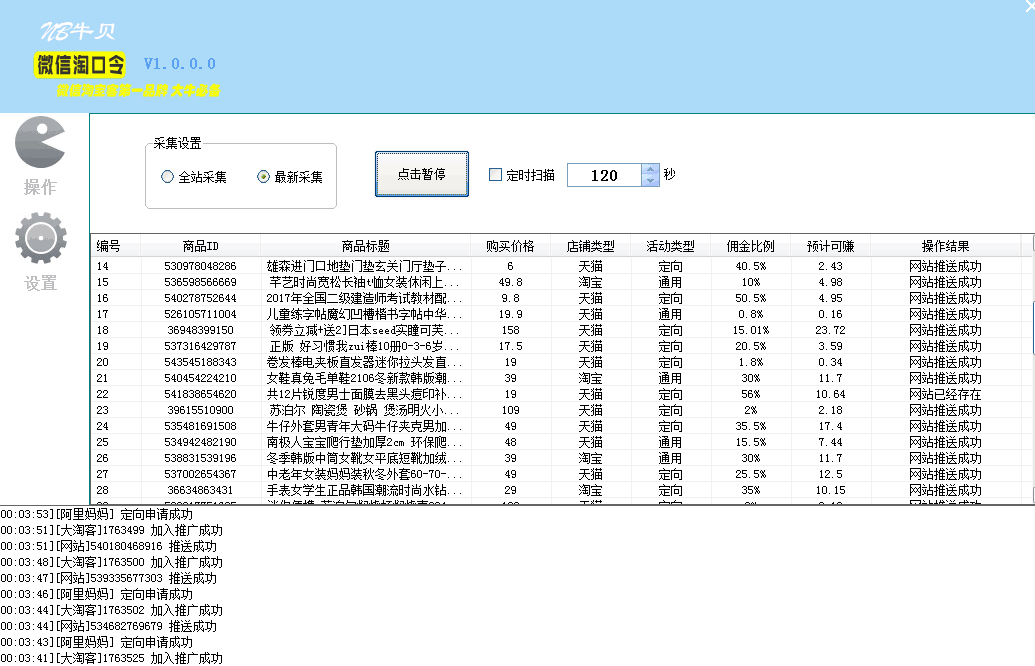Click log entry [大淘客]1763525 加入推广成功

click(x=112, y=658)
